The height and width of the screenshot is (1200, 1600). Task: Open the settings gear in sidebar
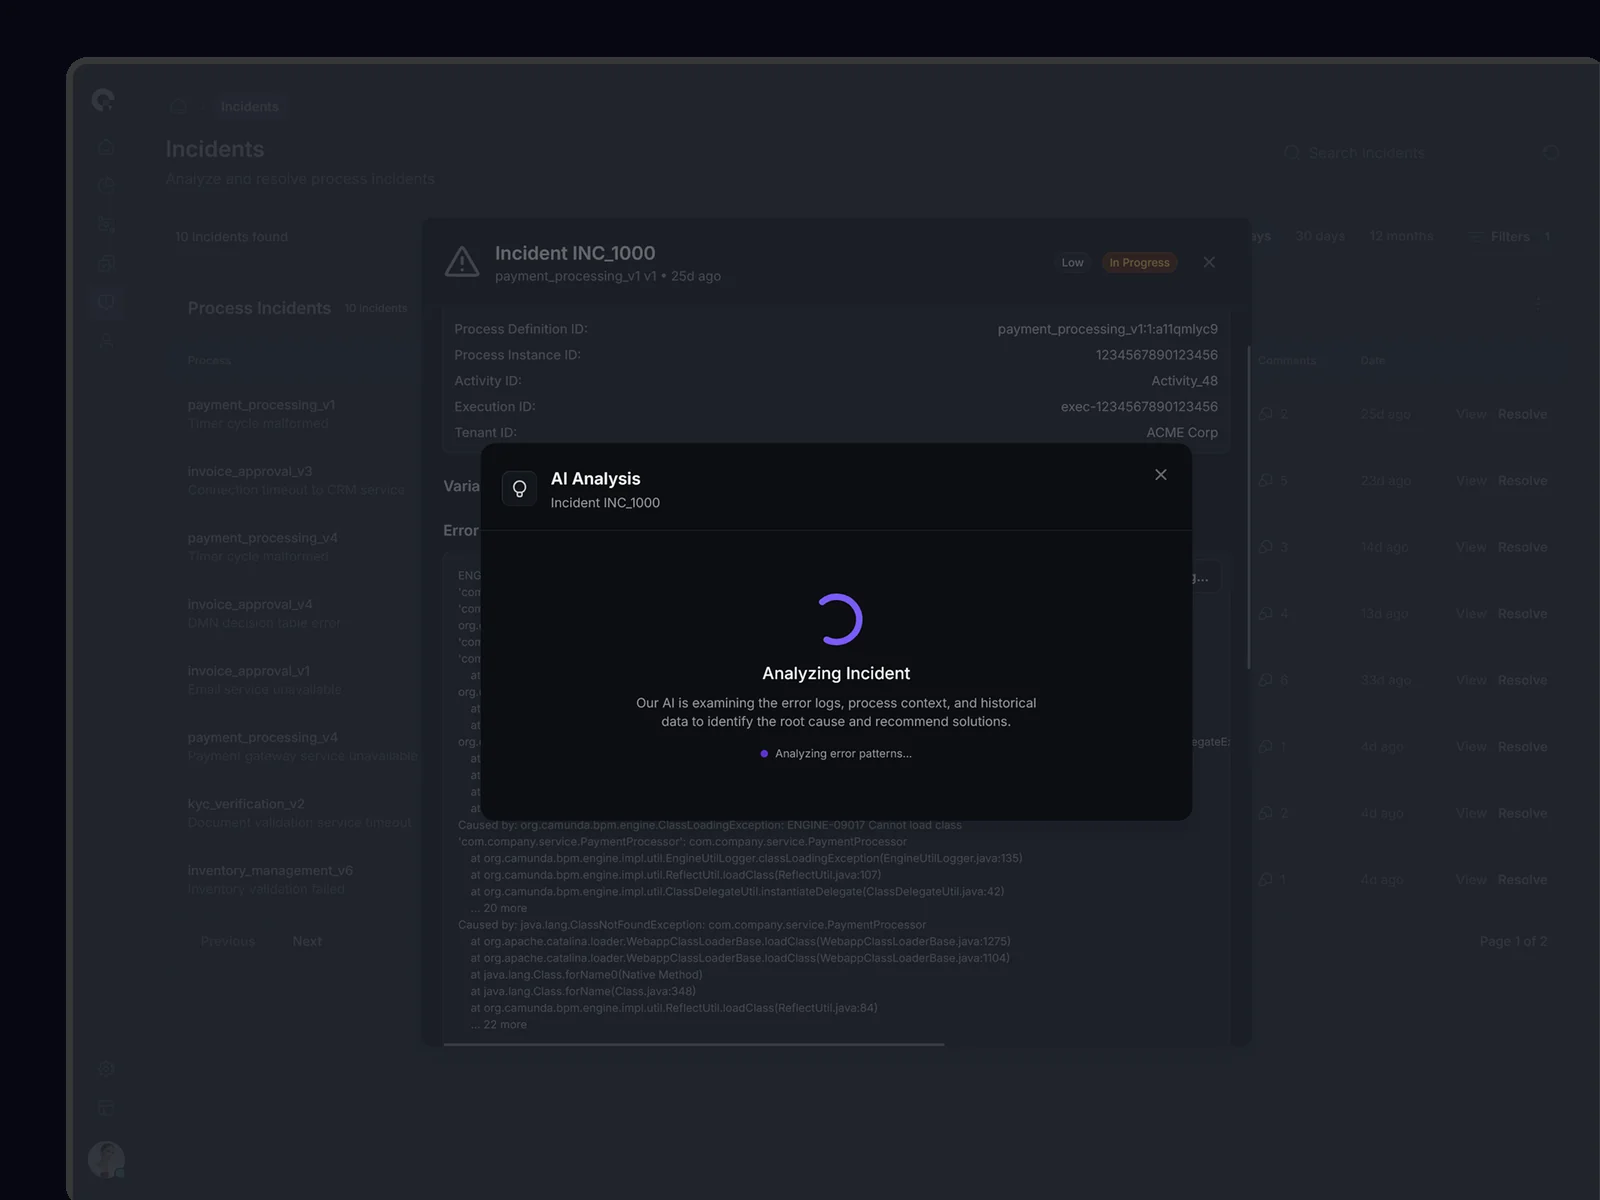pos(106,1069)
